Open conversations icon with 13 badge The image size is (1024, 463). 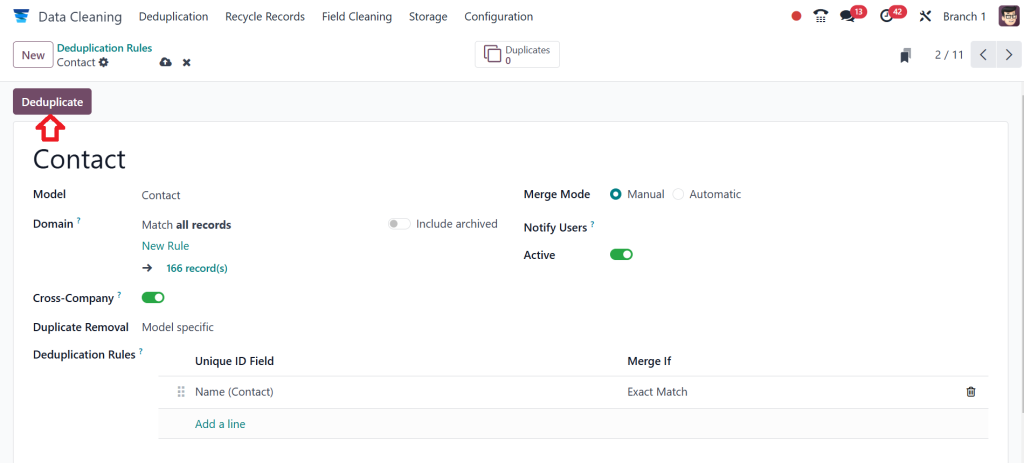tap(848, 16)
